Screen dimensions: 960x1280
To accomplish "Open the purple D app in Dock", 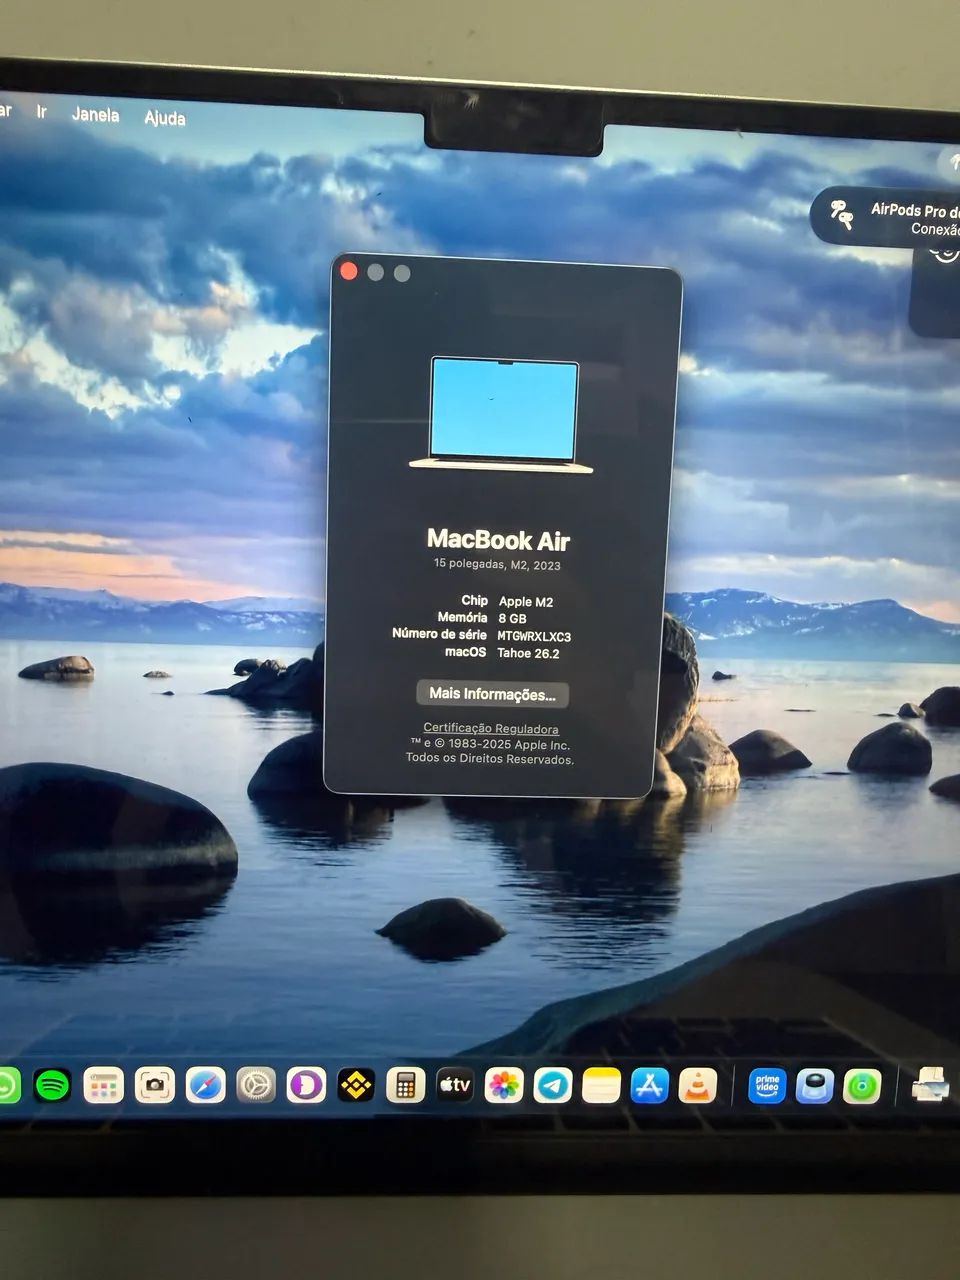I will (306, 1085).
